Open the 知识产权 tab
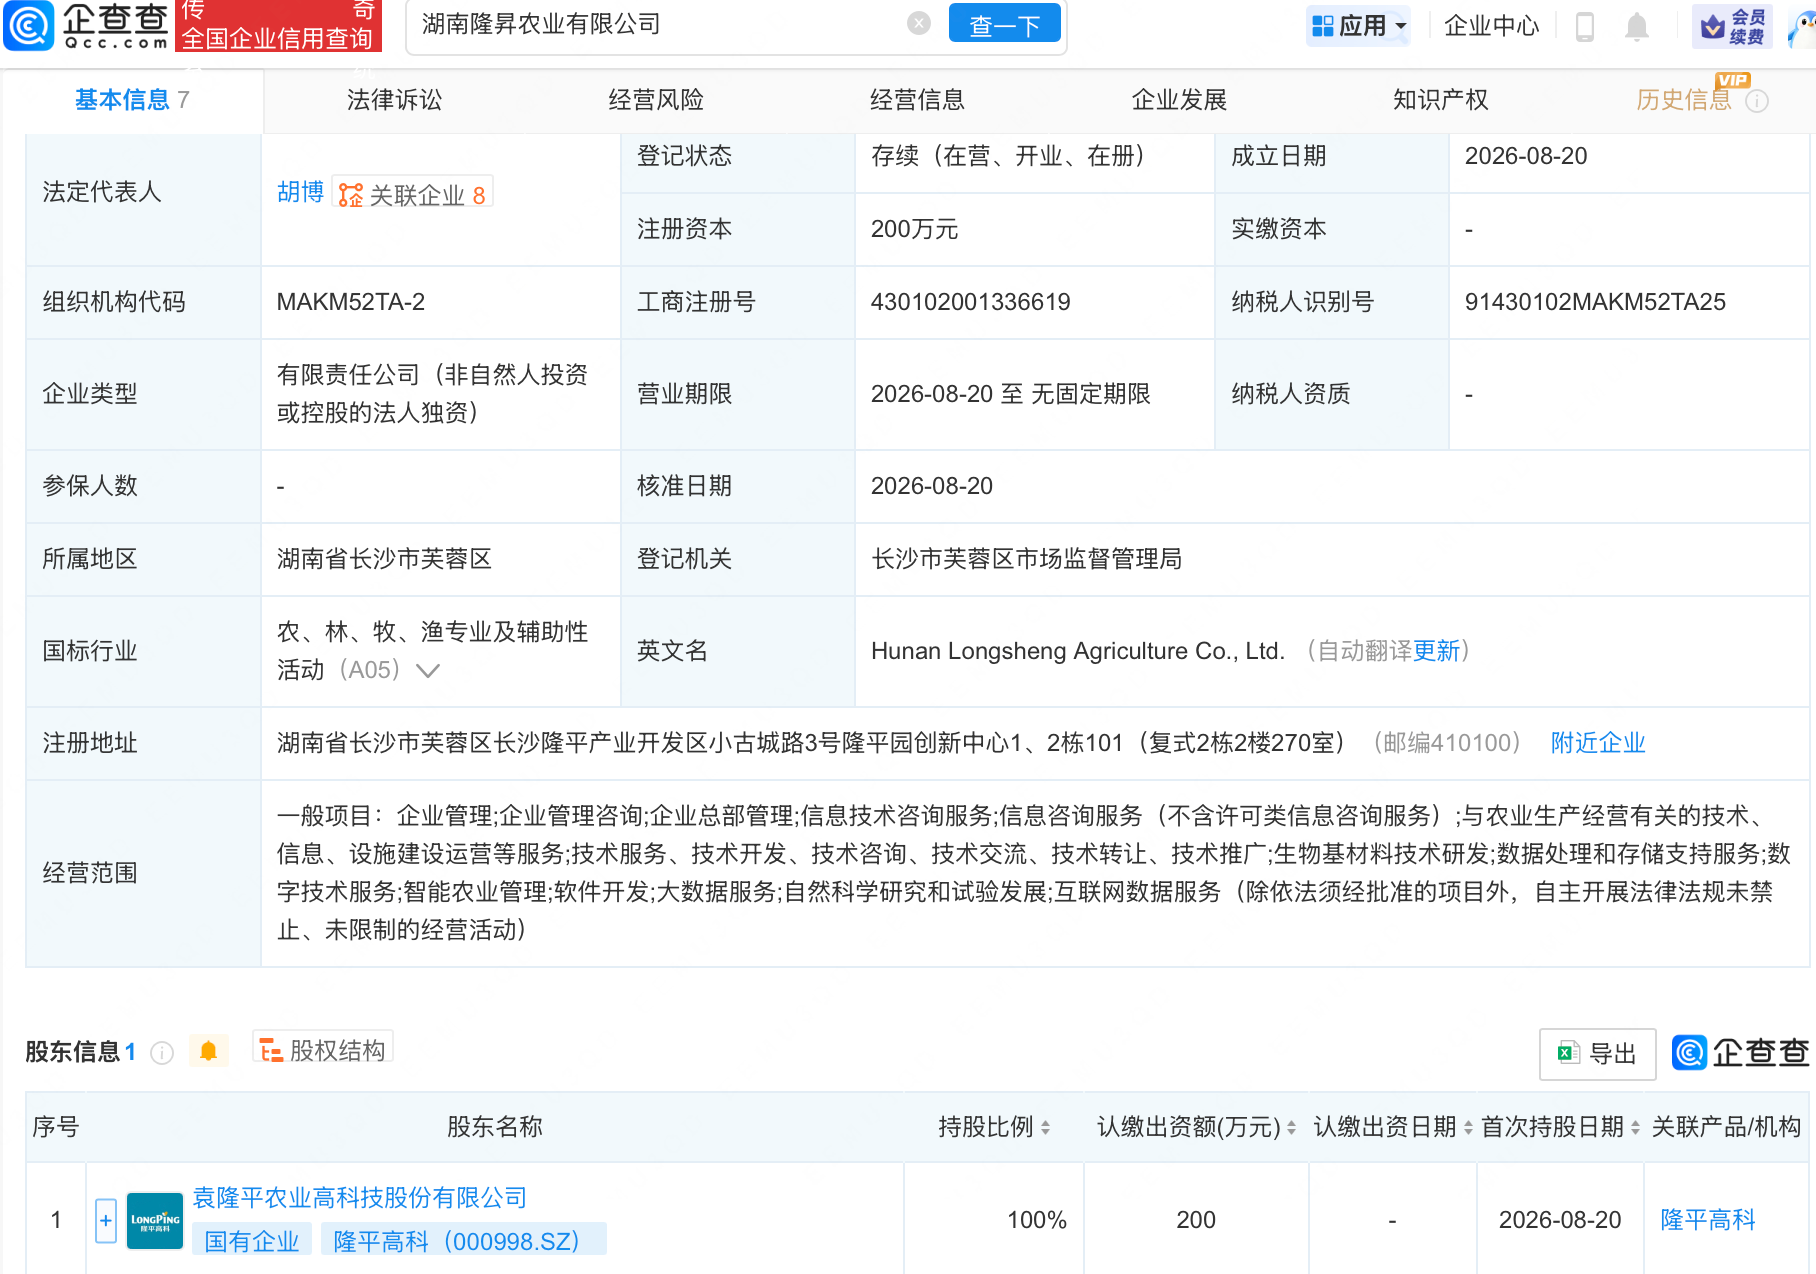The height and width of the screenshot is (1274, 1816). 1441,100
